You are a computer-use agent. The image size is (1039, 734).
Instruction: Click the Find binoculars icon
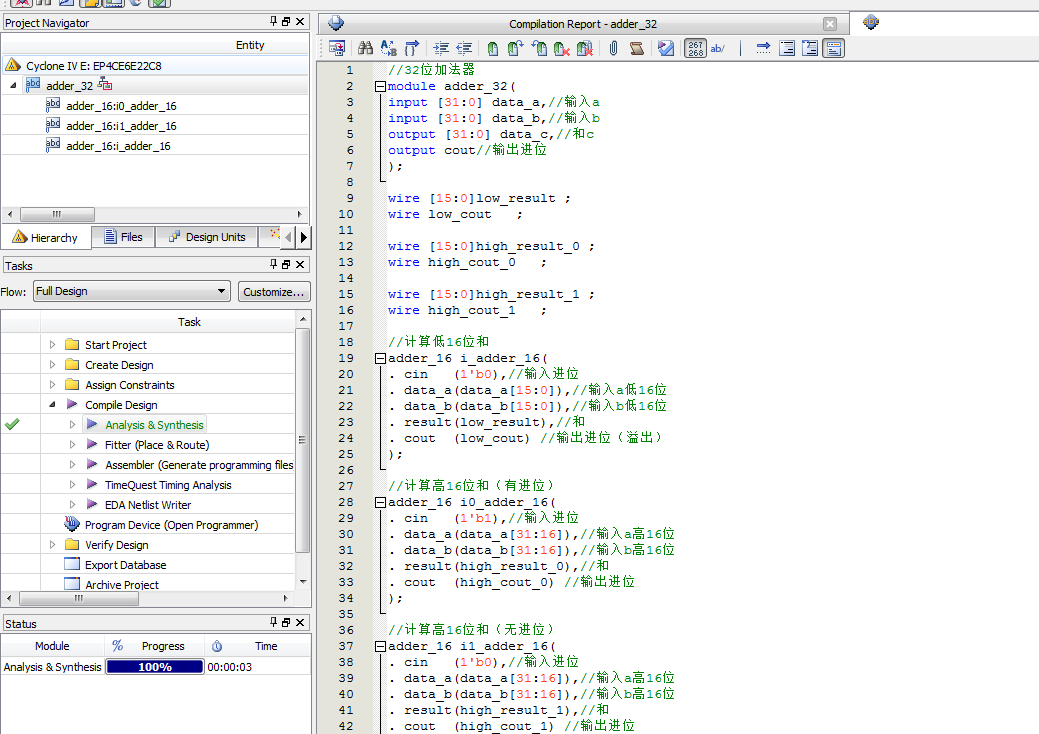(x=365, y=48)
